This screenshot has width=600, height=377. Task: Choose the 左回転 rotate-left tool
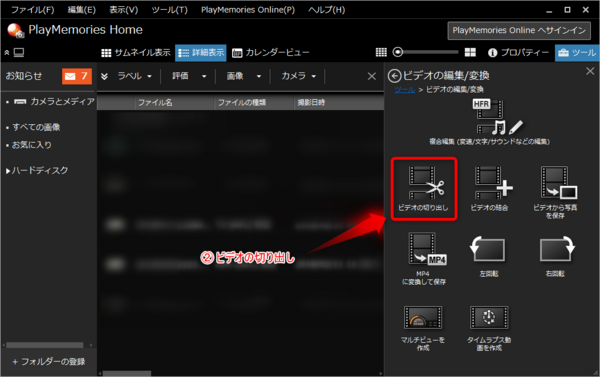point(489,256)
